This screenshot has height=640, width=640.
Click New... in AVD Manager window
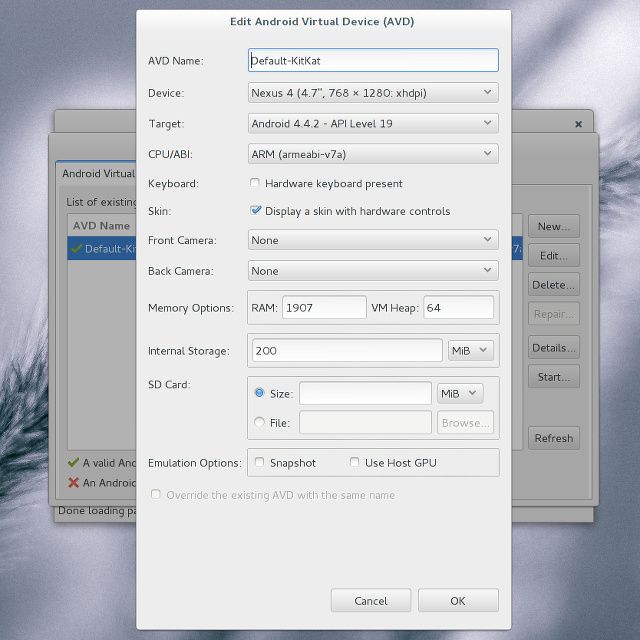[x=553, y=226]
